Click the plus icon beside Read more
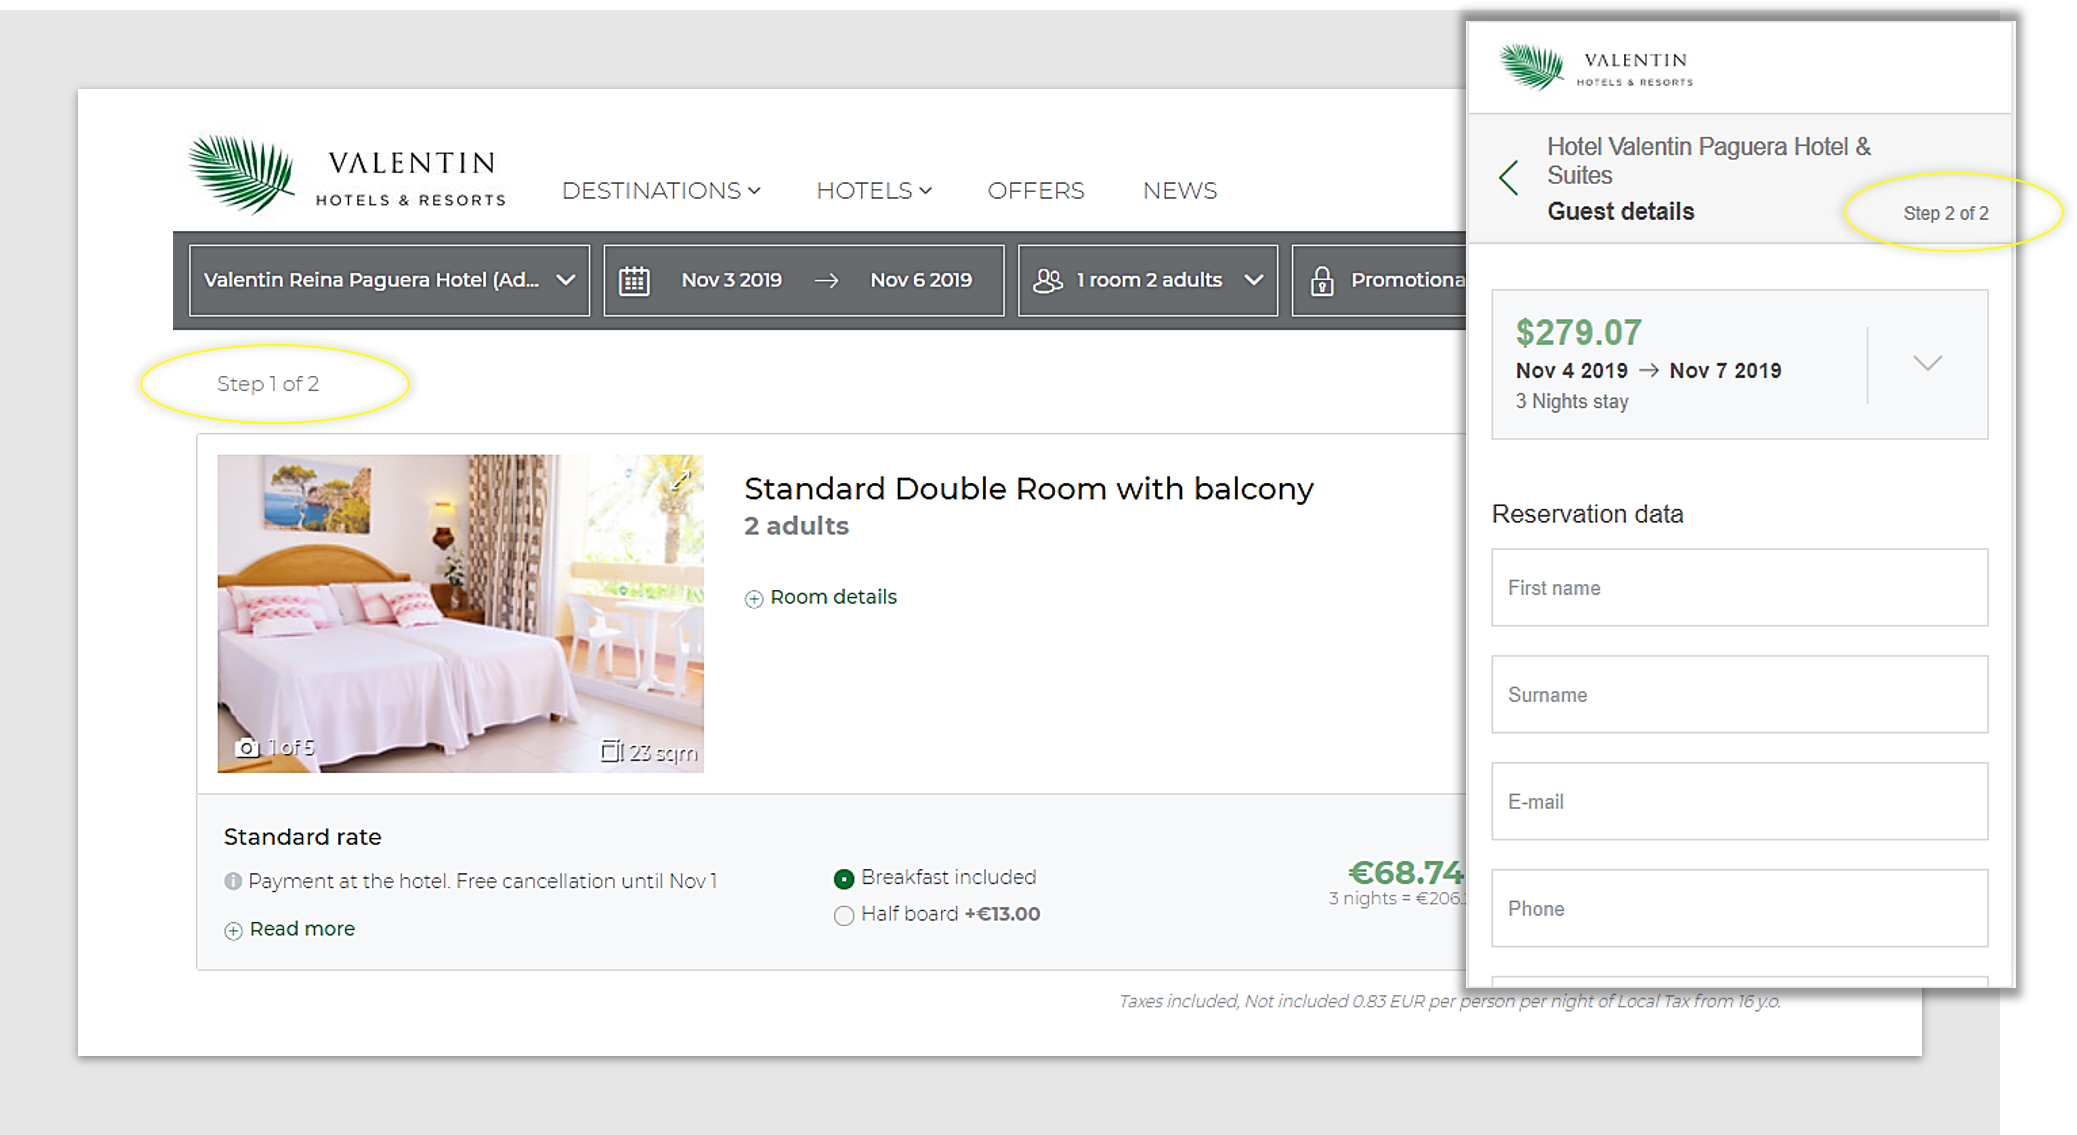The width and height of the screenshot is (2077, 1135). 233,930
